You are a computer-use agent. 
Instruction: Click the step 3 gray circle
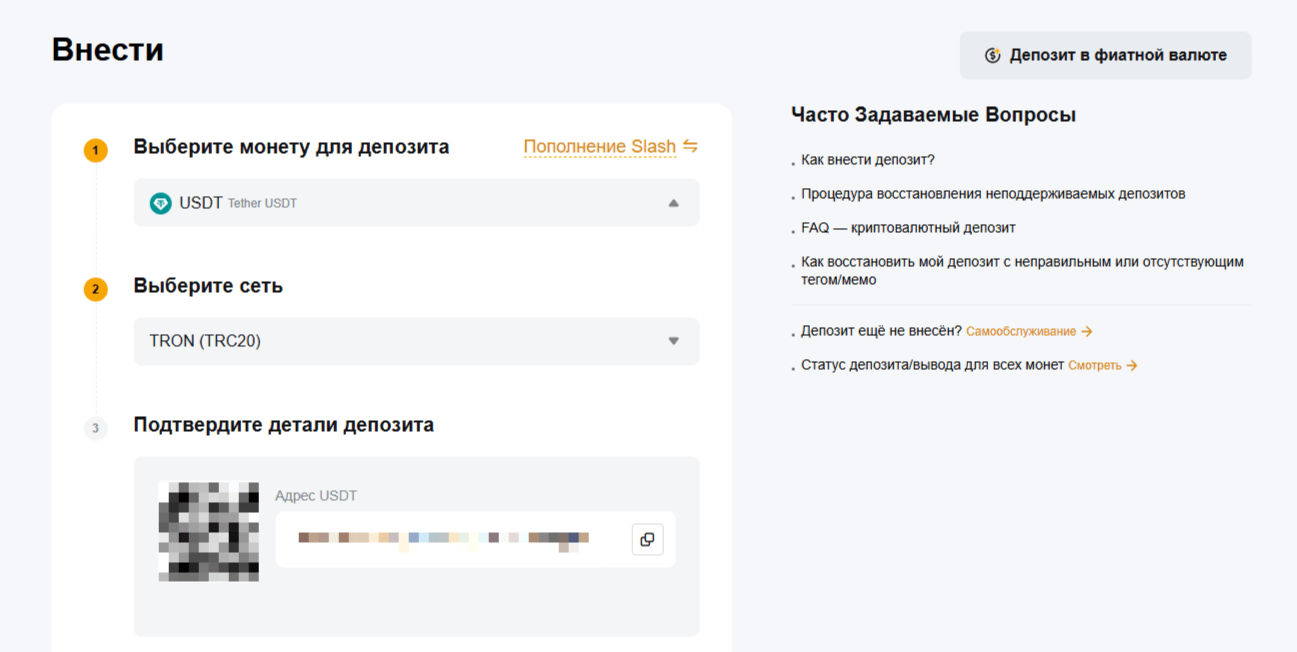(96, 429)
